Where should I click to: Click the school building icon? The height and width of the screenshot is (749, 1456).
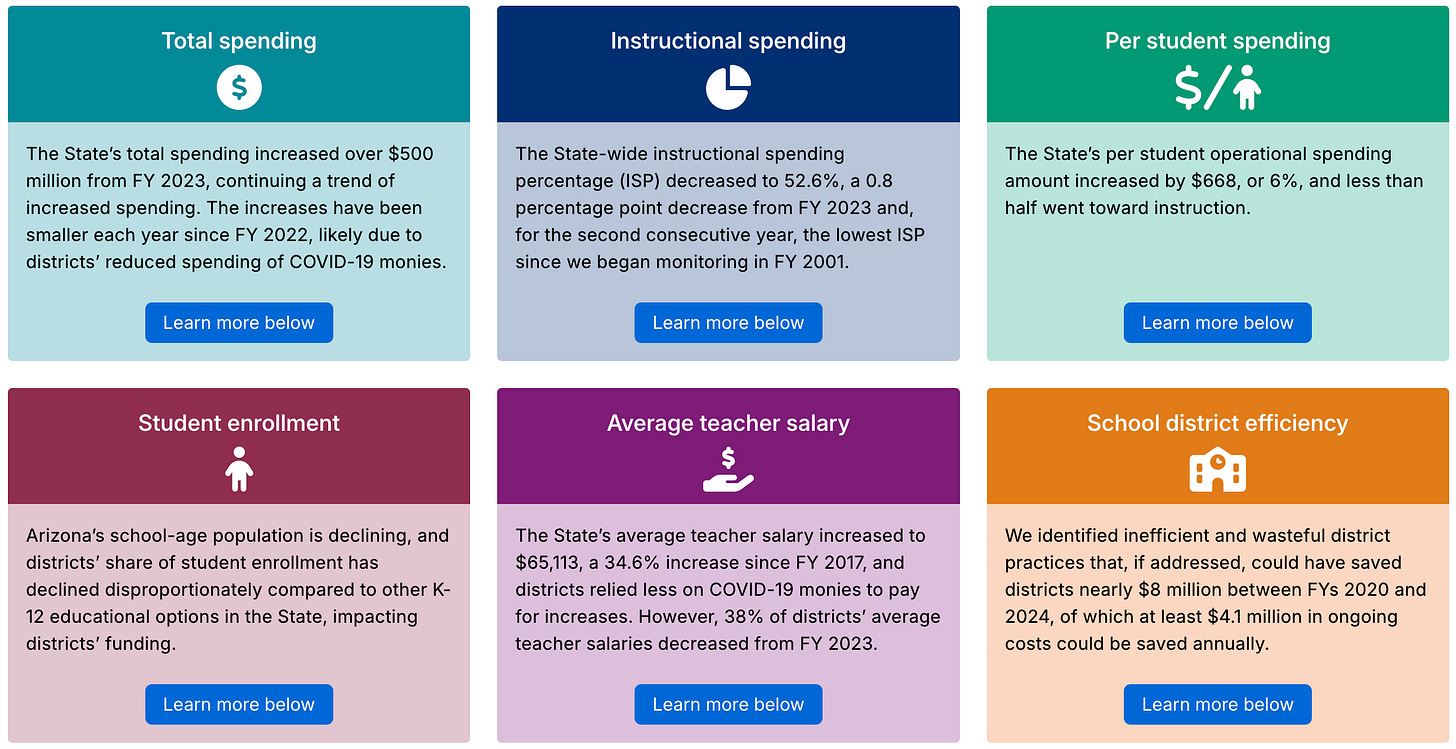pyautogui.click(x=1217, y=469)
